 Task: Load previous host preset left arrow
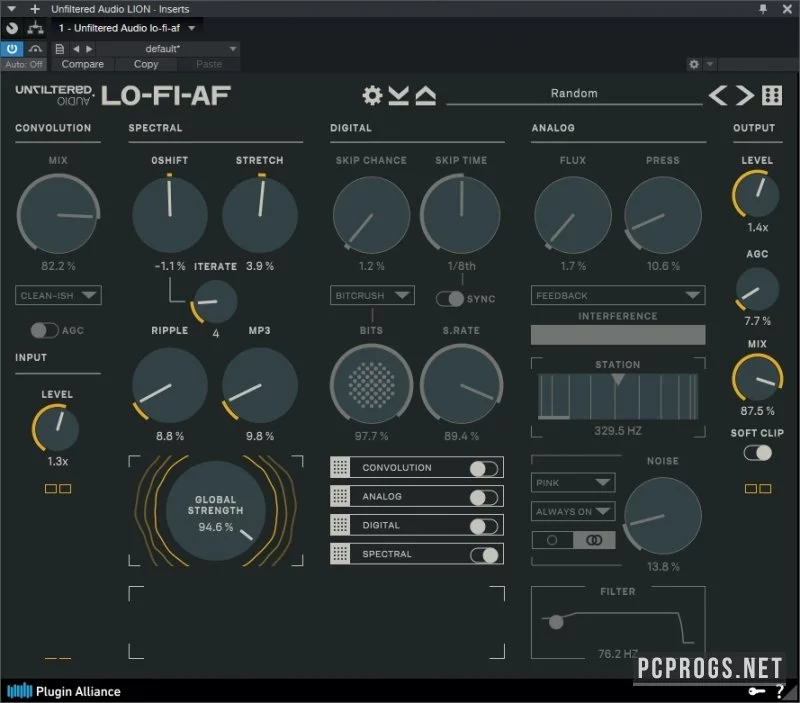(76, 49)
